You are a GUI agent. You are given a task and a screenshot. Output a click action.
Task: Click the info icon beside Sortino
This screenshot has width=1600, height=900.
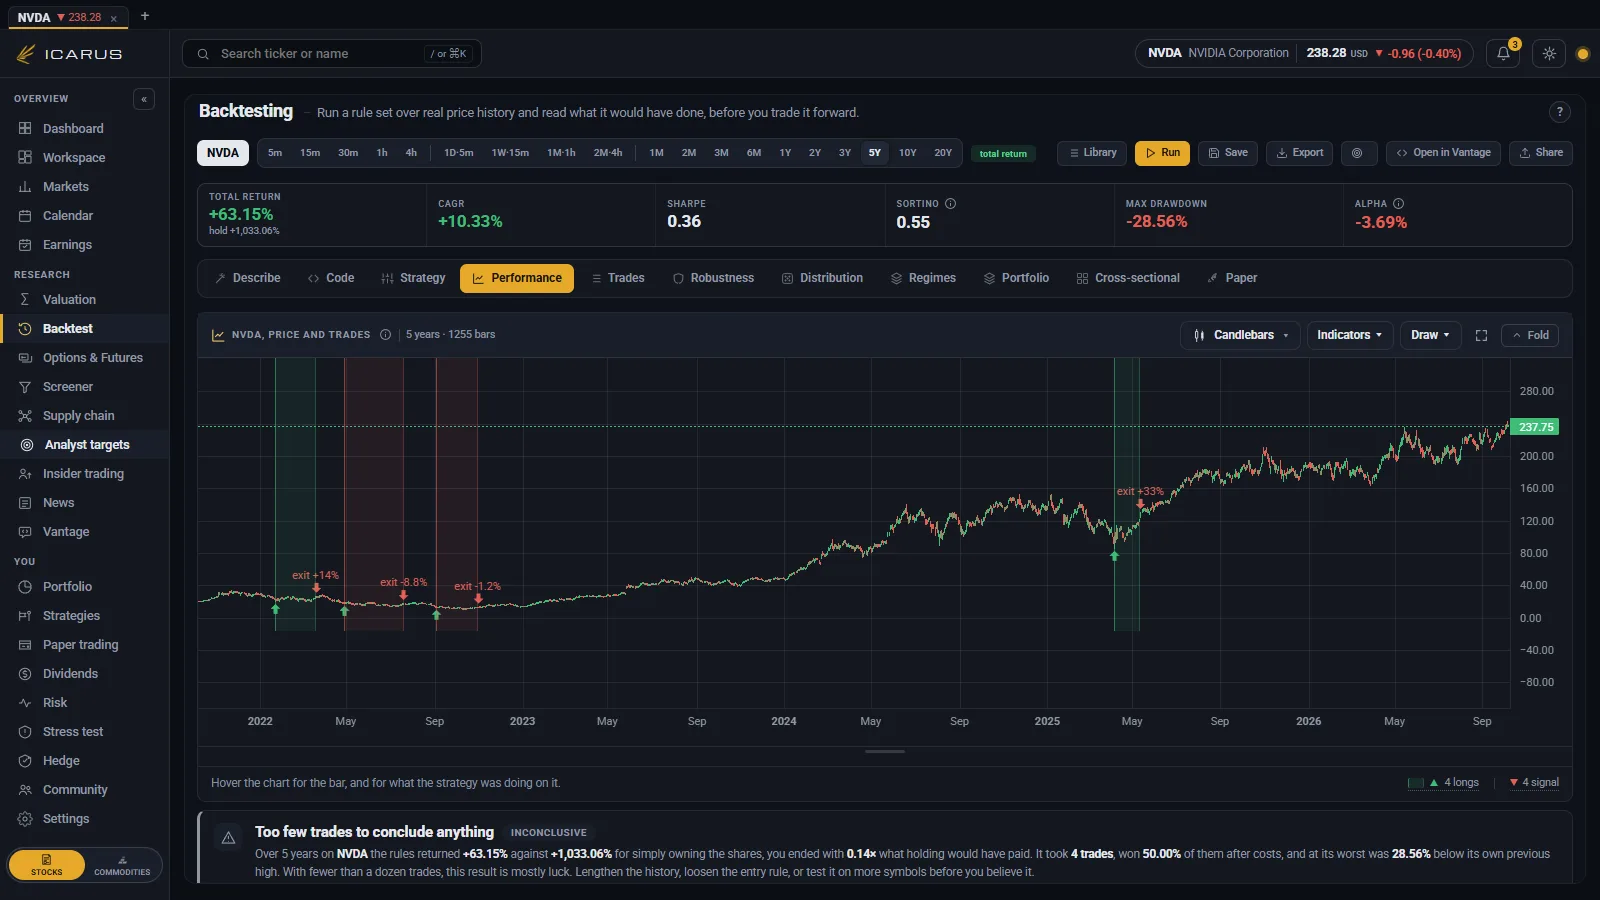point(950,204)
